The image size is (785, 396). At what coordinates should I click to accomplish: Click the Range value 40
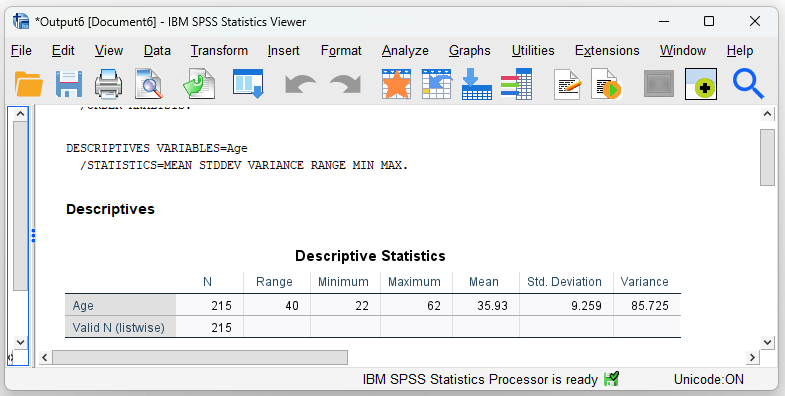click(292, 305)
